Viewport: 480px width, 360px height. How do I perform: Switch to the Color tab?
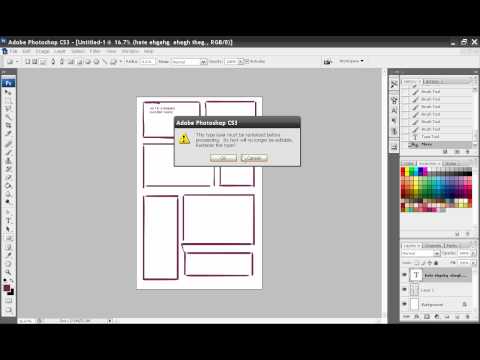[x=409, y=163]
